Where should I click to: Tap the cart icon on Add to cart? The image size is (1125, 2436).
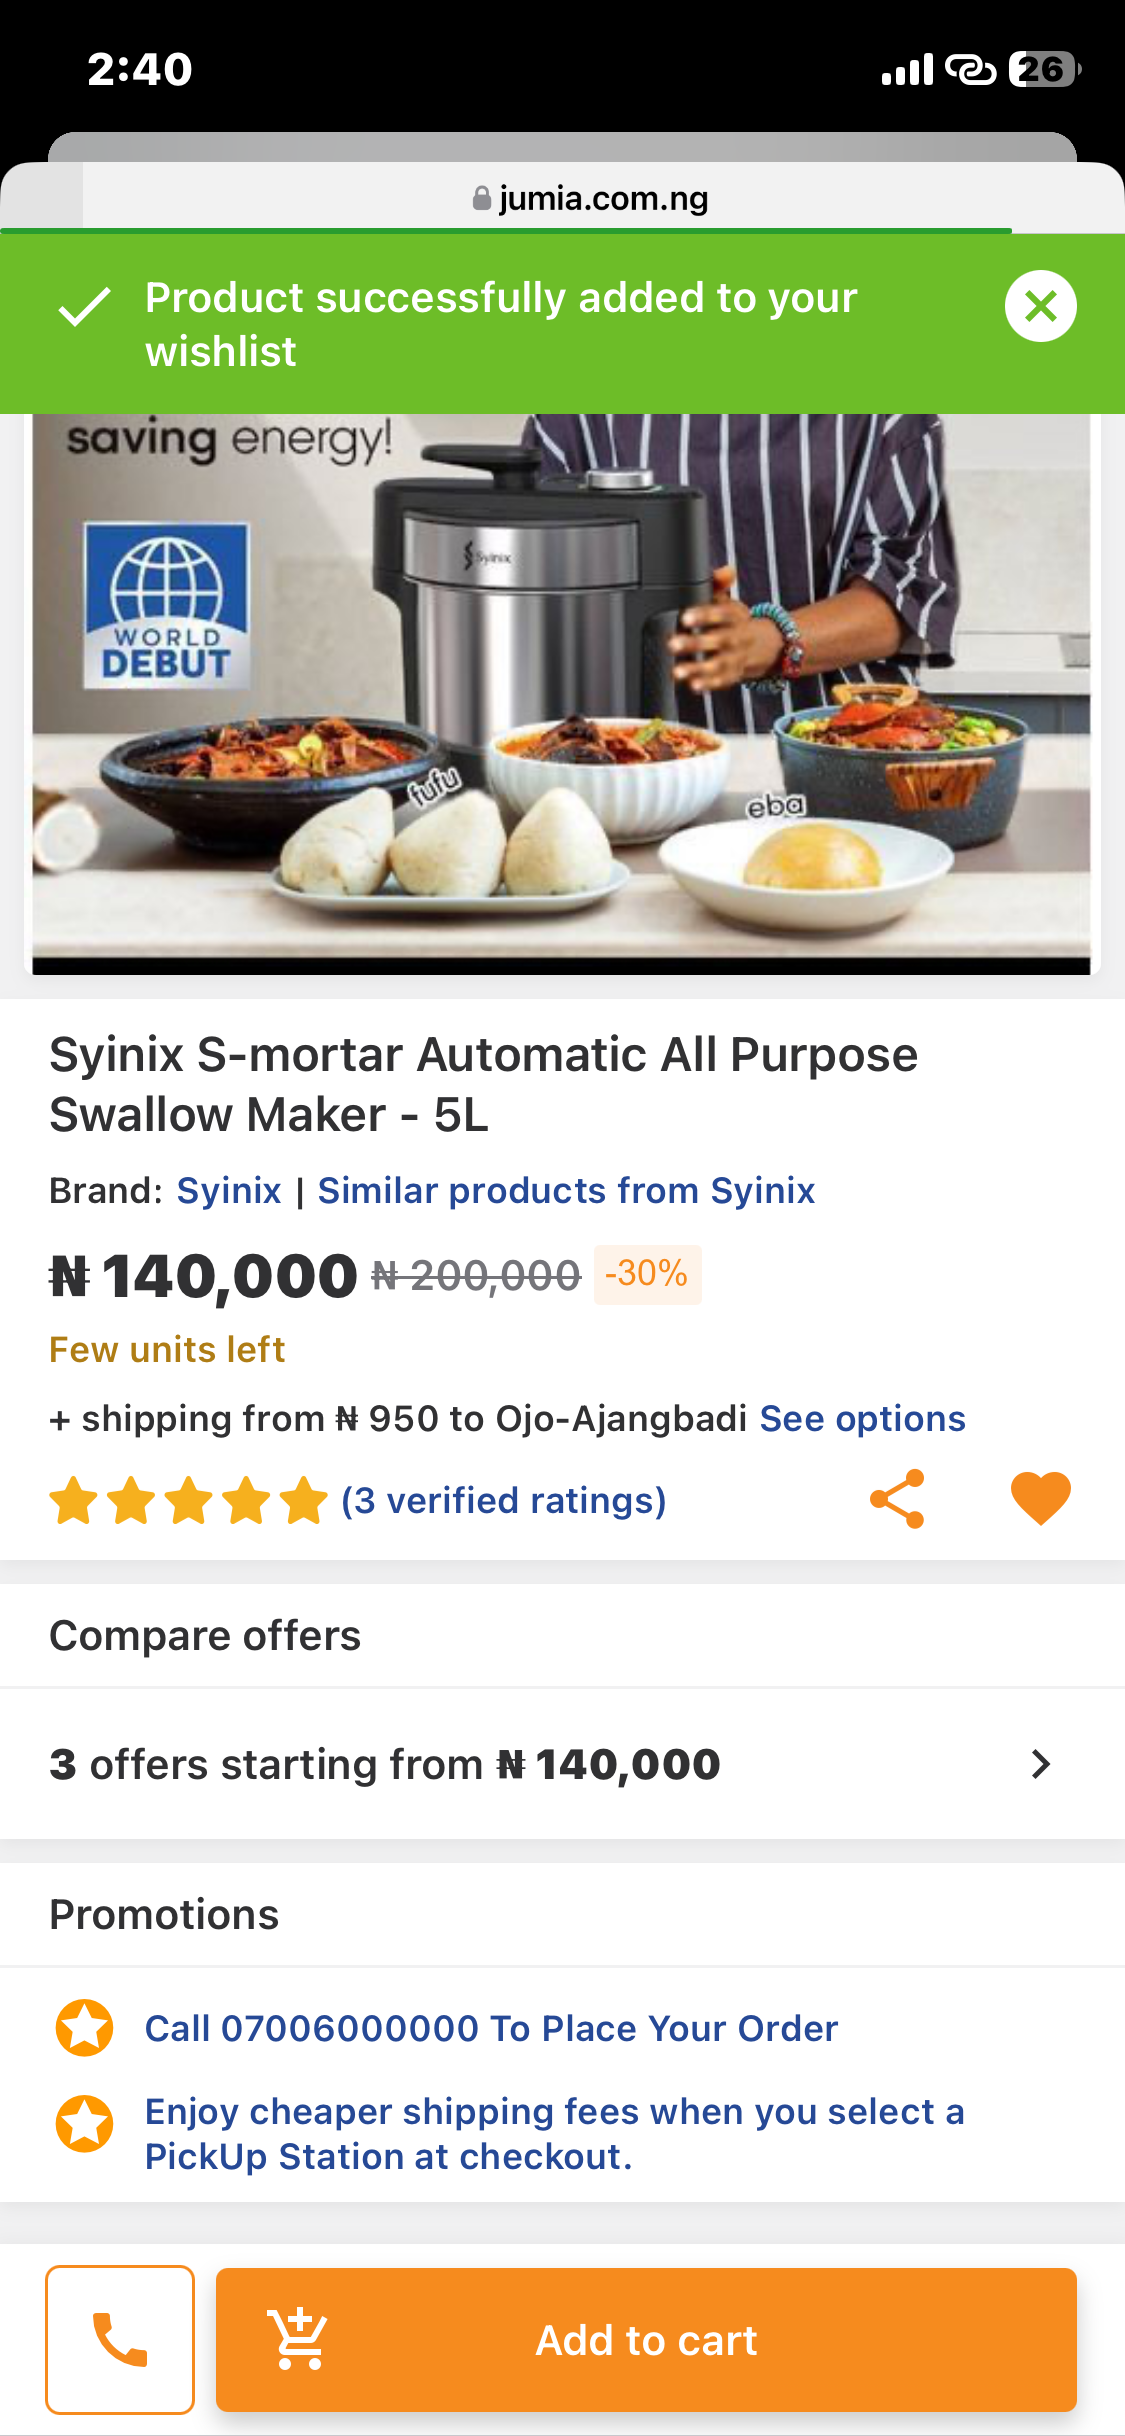pyautogui.click(x=299, y=2339)
